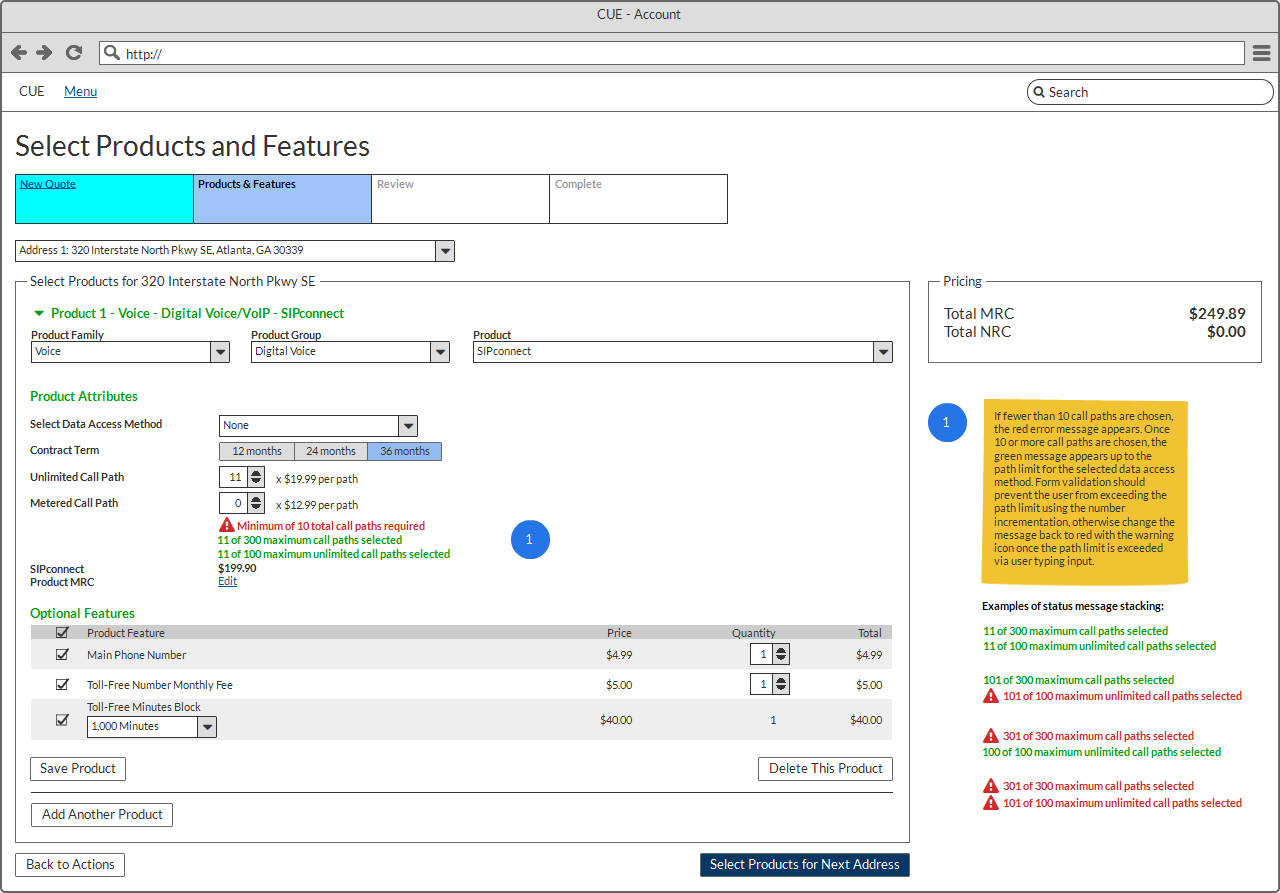
Task: Open the Menu link in the header
Action: [80, 92]
